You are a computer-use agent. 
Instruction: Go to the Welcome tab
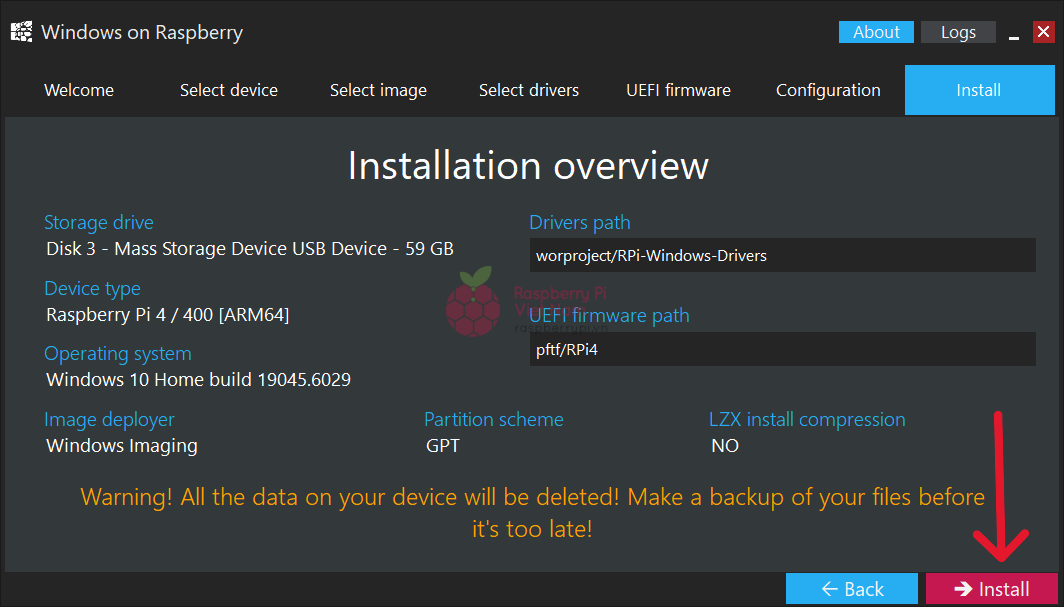[x=79, y=90]
